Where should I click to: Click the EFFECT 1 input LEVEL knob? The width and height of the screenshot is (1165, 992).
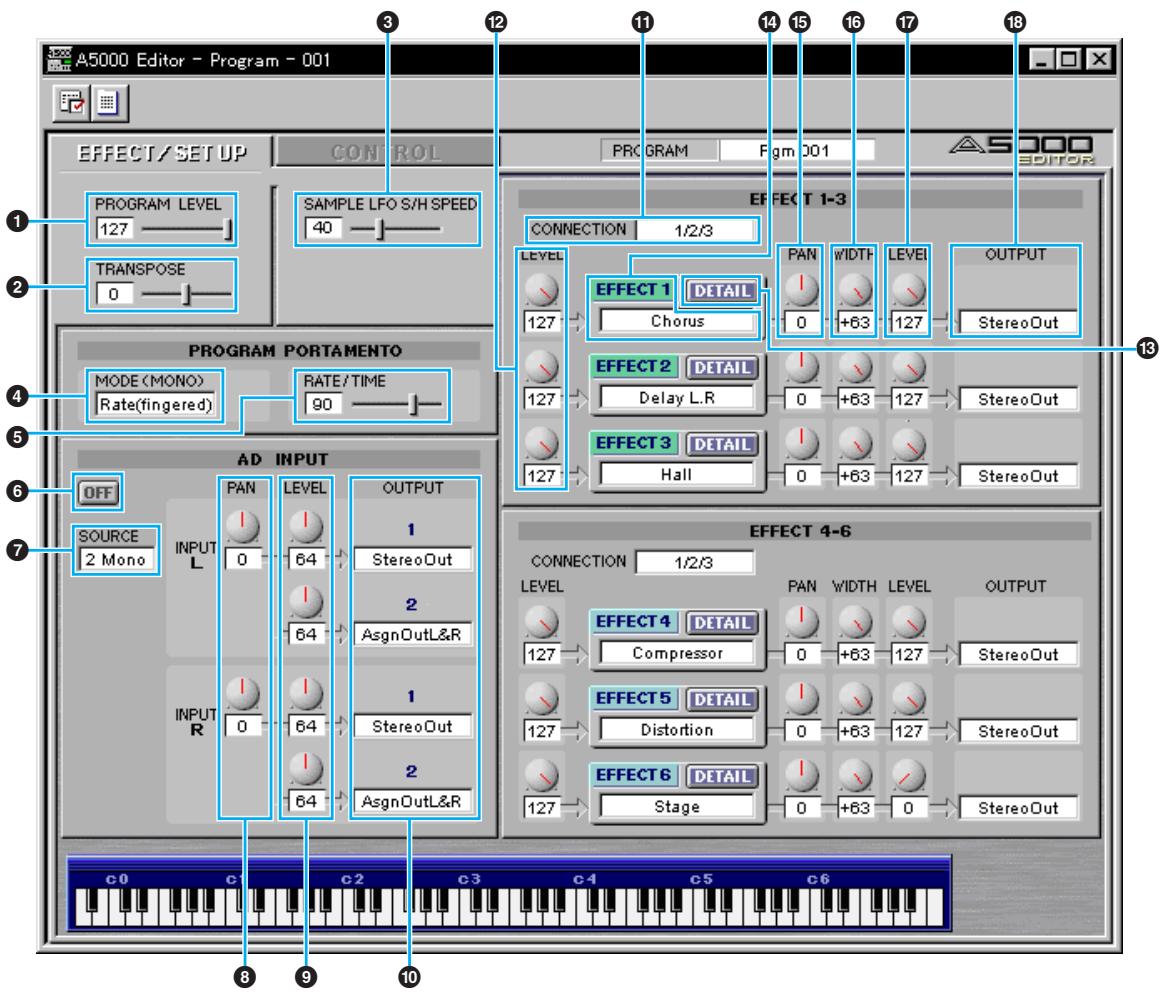coord(542,290)
